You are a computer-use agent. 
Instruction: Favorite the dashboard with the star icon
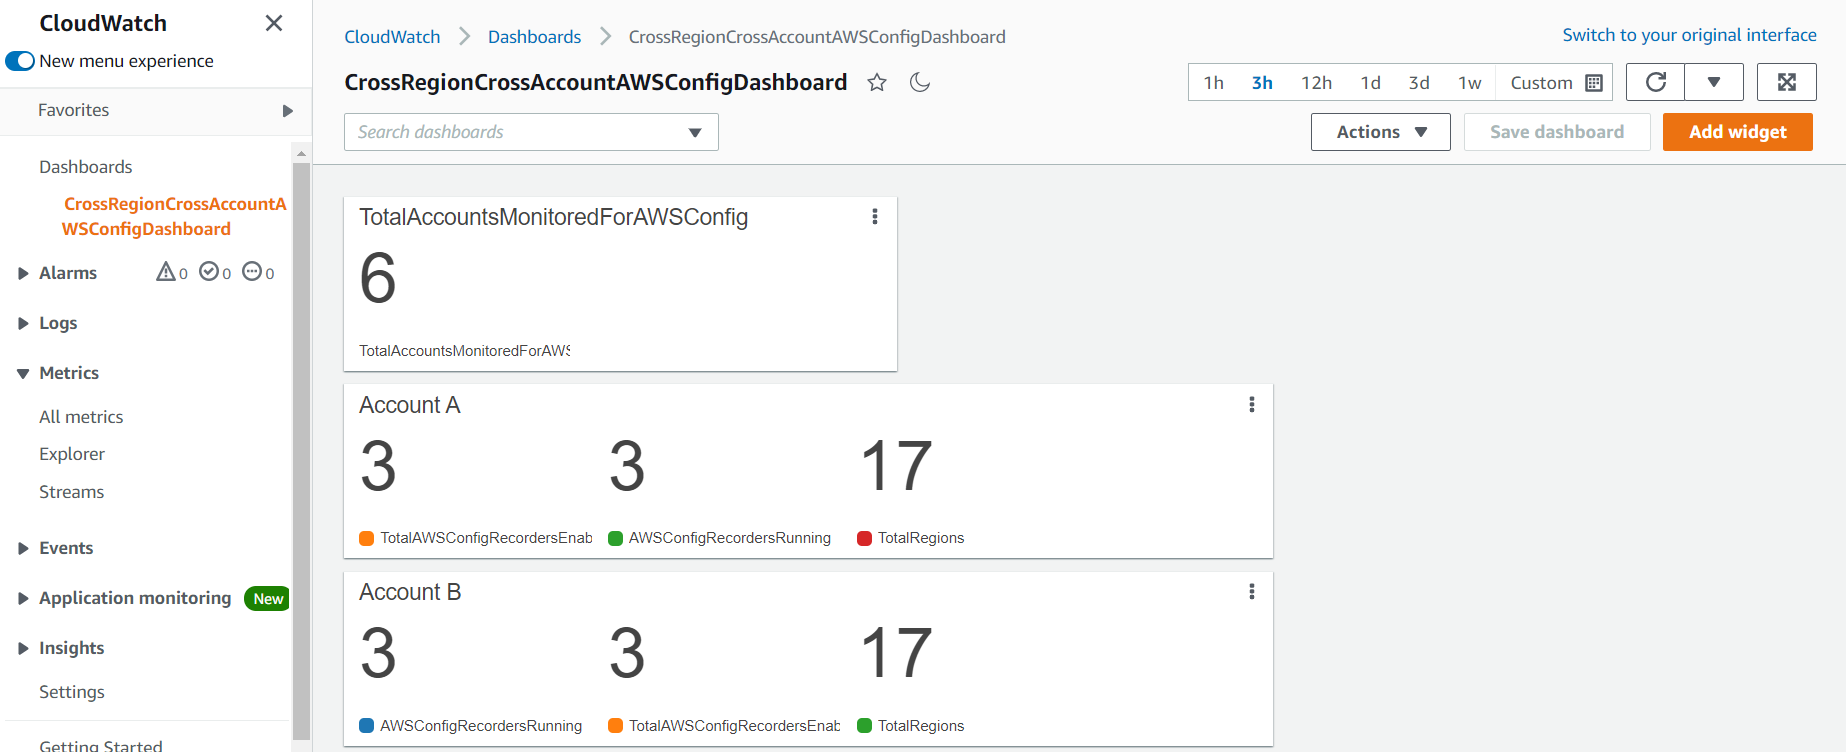[877, 82]
